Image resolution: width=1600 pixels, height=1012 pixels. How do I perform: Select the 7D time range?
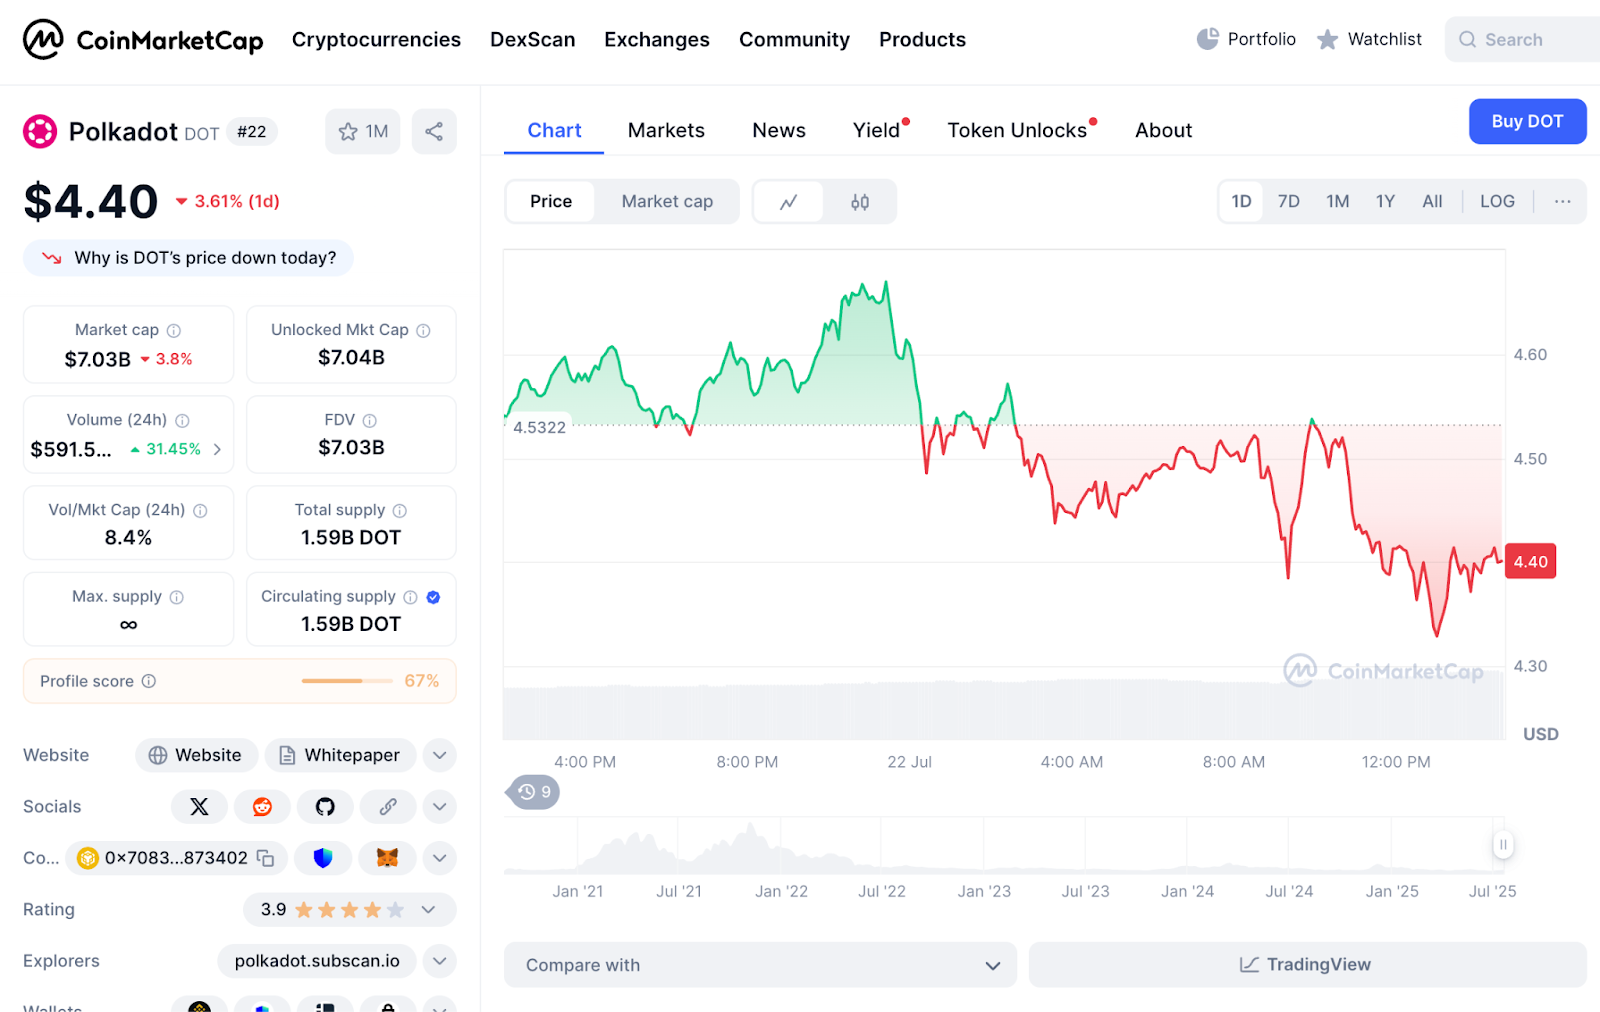1289,202
